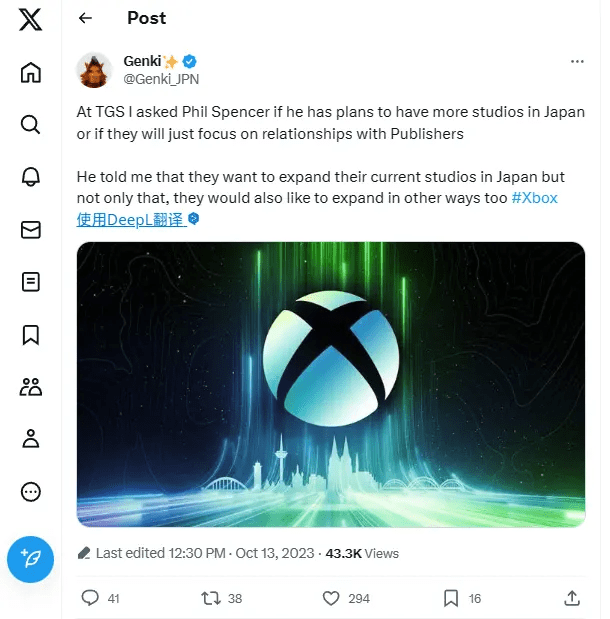610x619 pixels.
Task: Open the Profile icon in sidebar
Action: point(31,438)
